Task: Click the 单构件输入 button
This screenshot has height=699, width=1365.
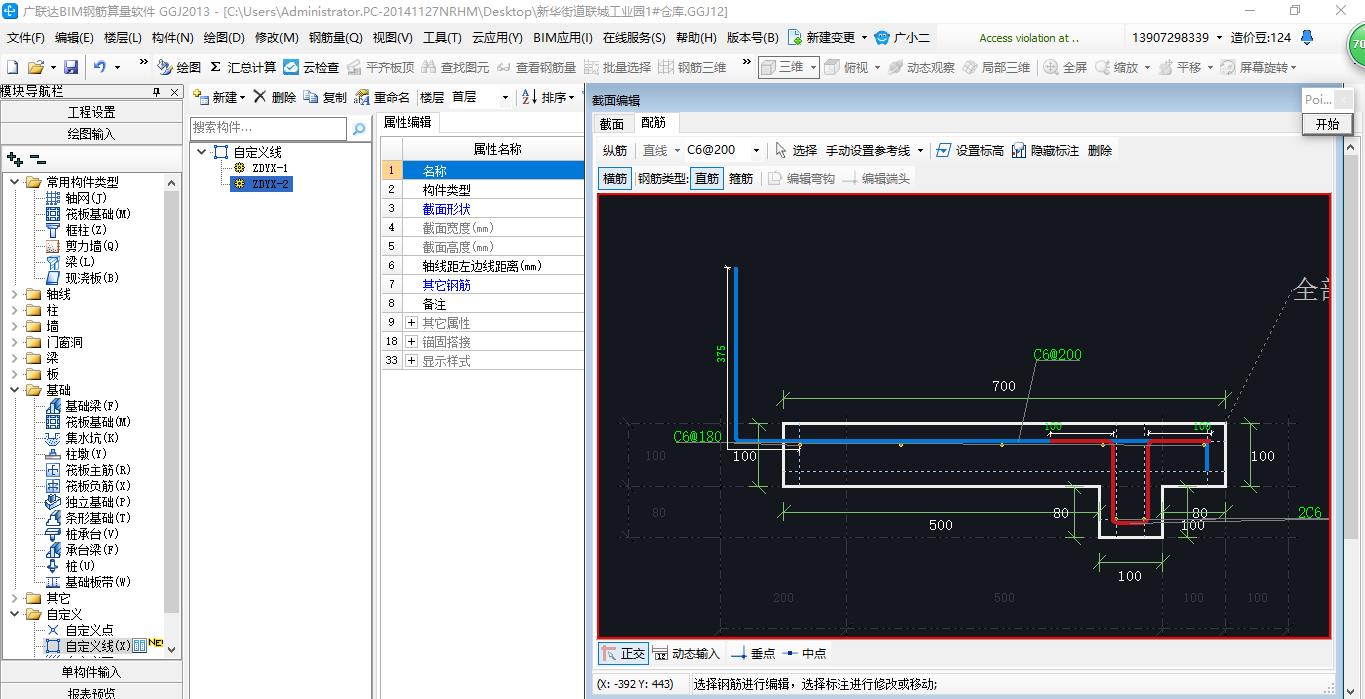Action: pyautogui.click(x=91, y=672)
